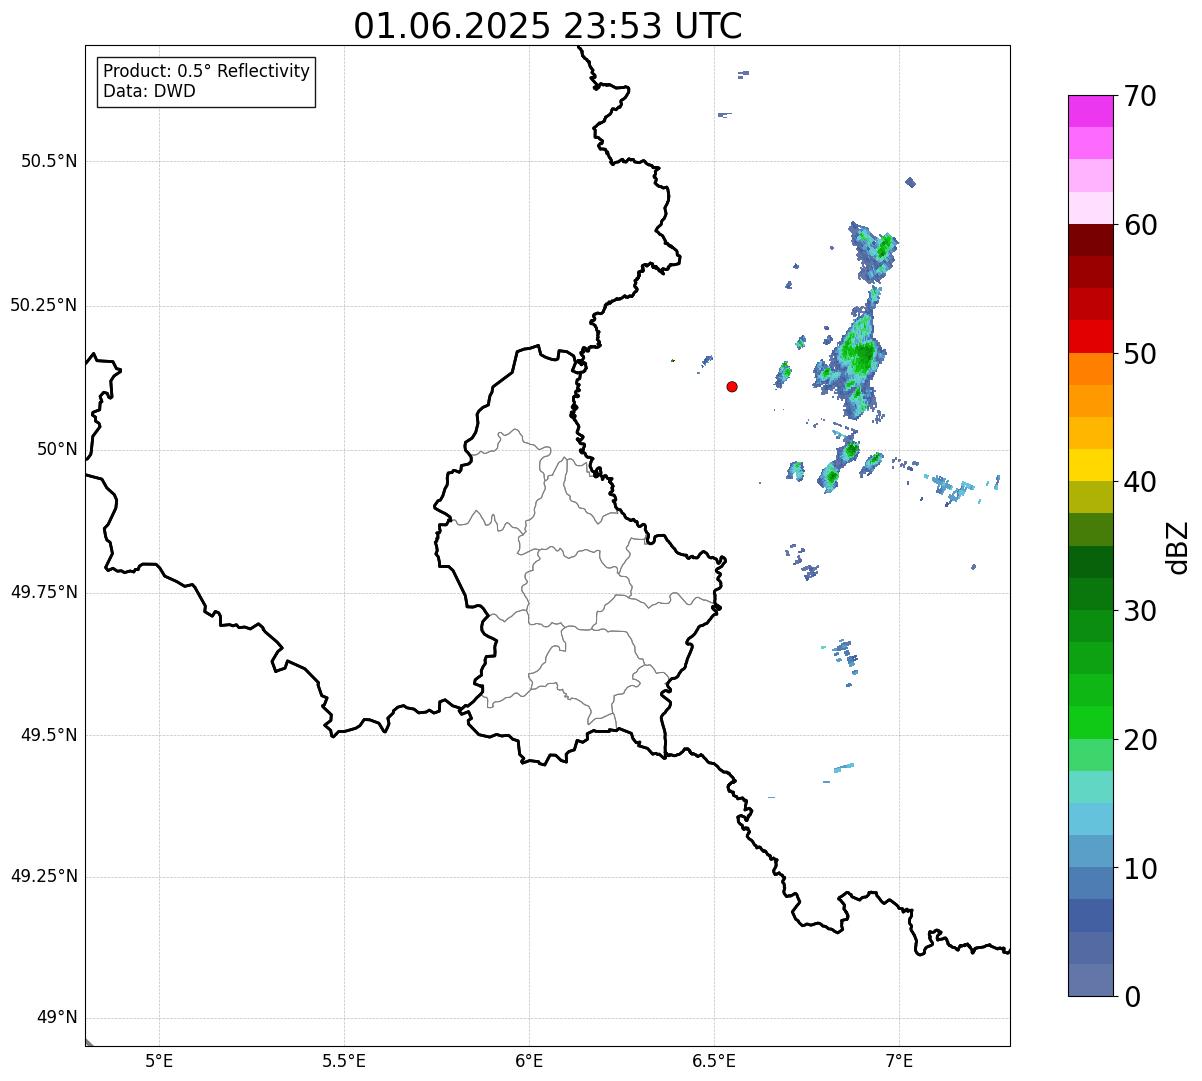Click the 50.25°N latitude label
The height and width of the screenshot is (1081, 1202).
[x=44, y=305]
